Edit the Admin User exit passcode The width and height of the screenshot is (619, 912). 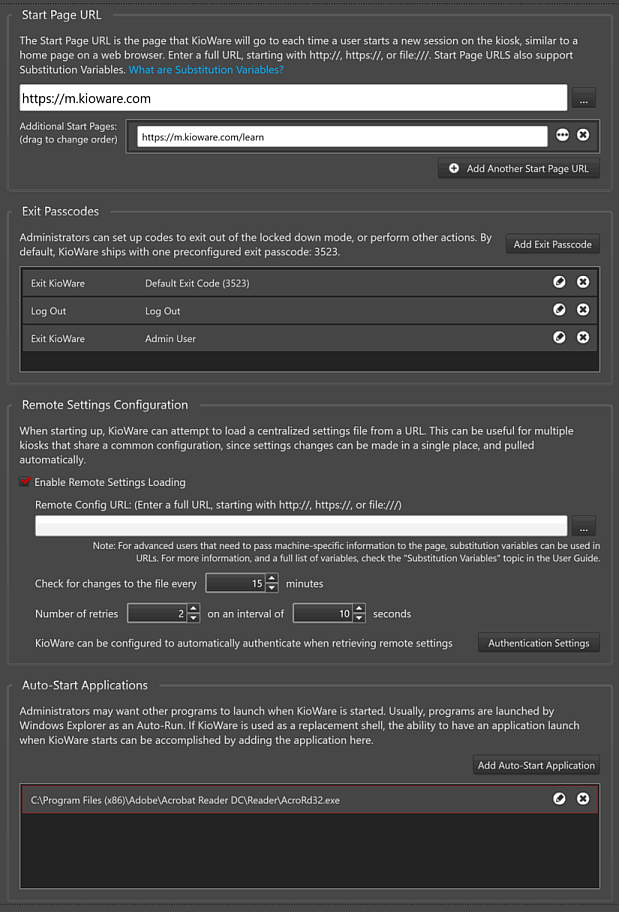pyautogui.click(x=559, y=337)
